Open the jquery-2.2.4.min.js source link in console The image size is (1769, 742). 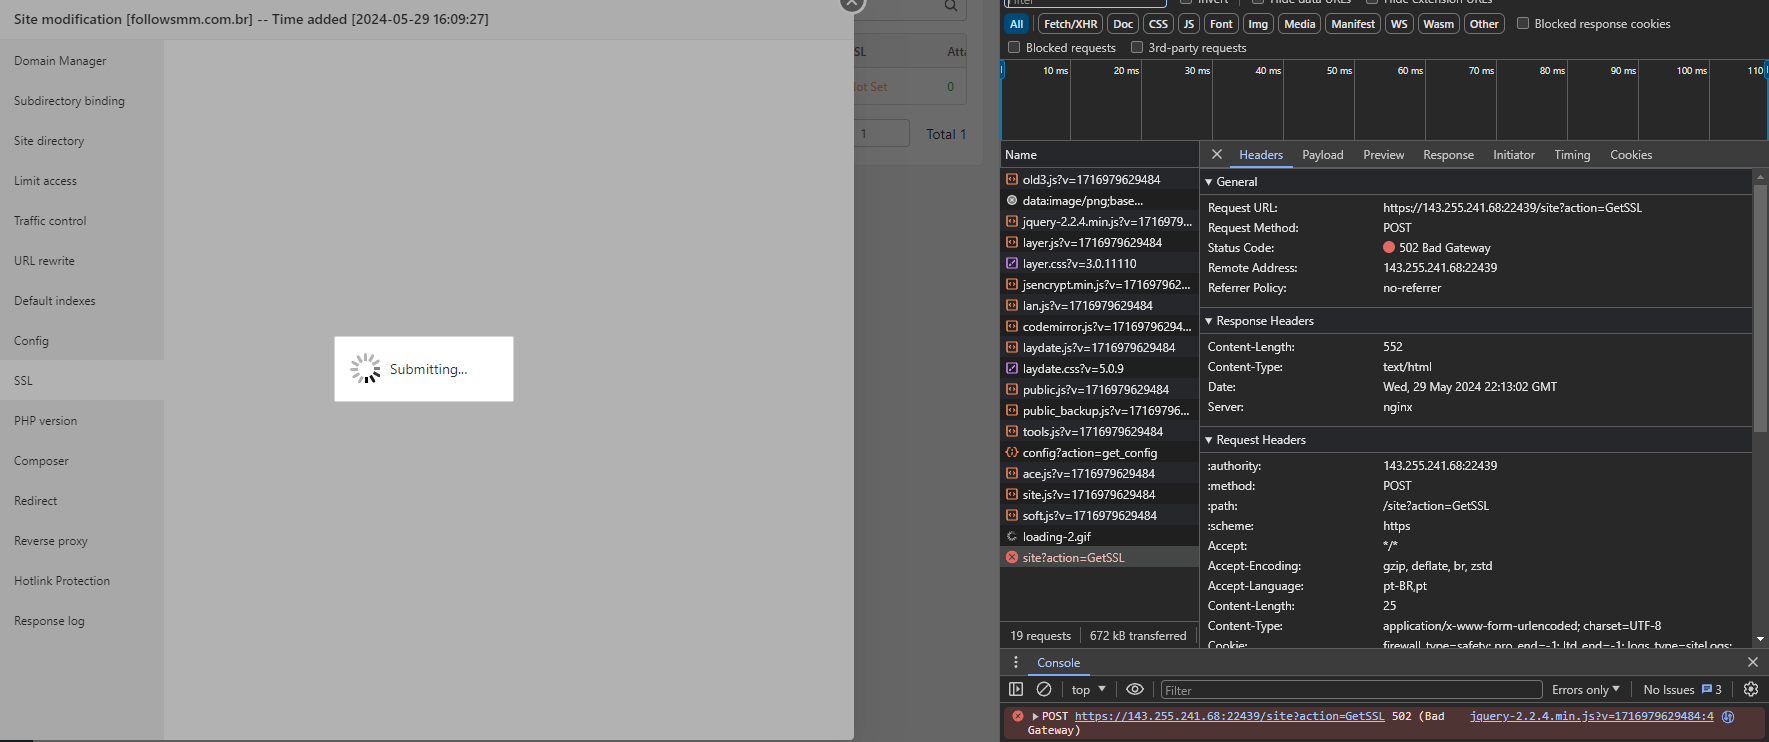(1591, 716)
